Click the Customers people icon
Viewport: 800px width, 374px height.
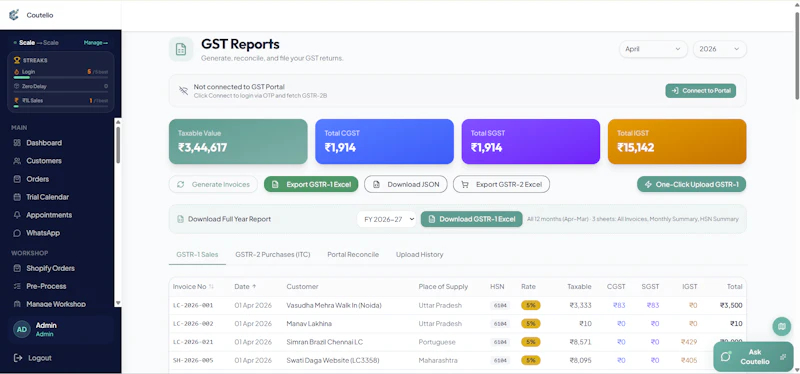click(x=17, y=161)
